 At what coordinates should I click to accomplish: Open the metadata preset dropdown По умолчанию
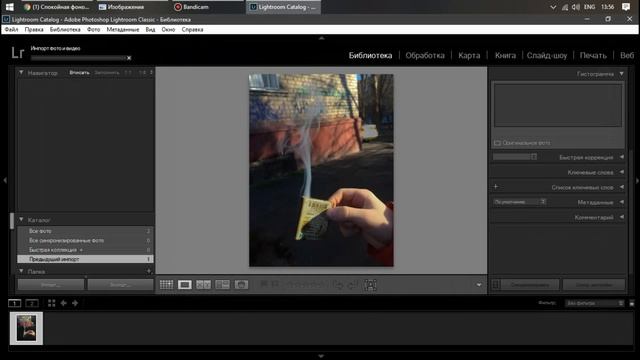tap(519, 202)
